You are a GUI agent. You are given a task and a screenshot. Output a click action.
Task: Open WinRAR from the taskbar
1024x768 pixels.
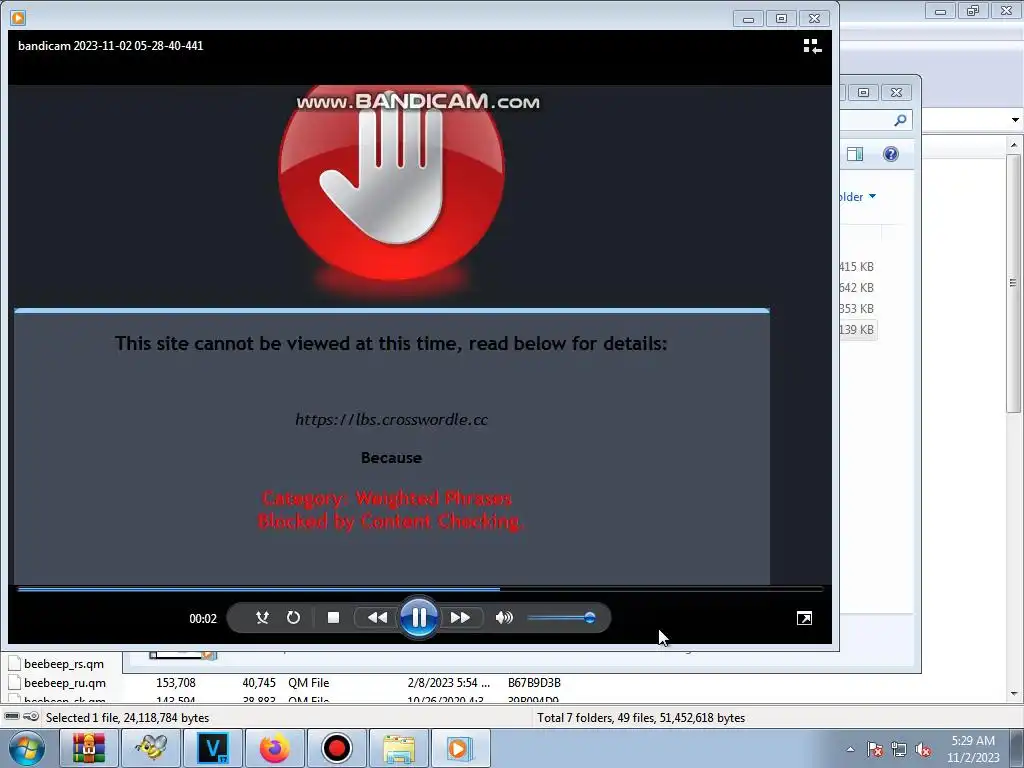tap(89, 748)
